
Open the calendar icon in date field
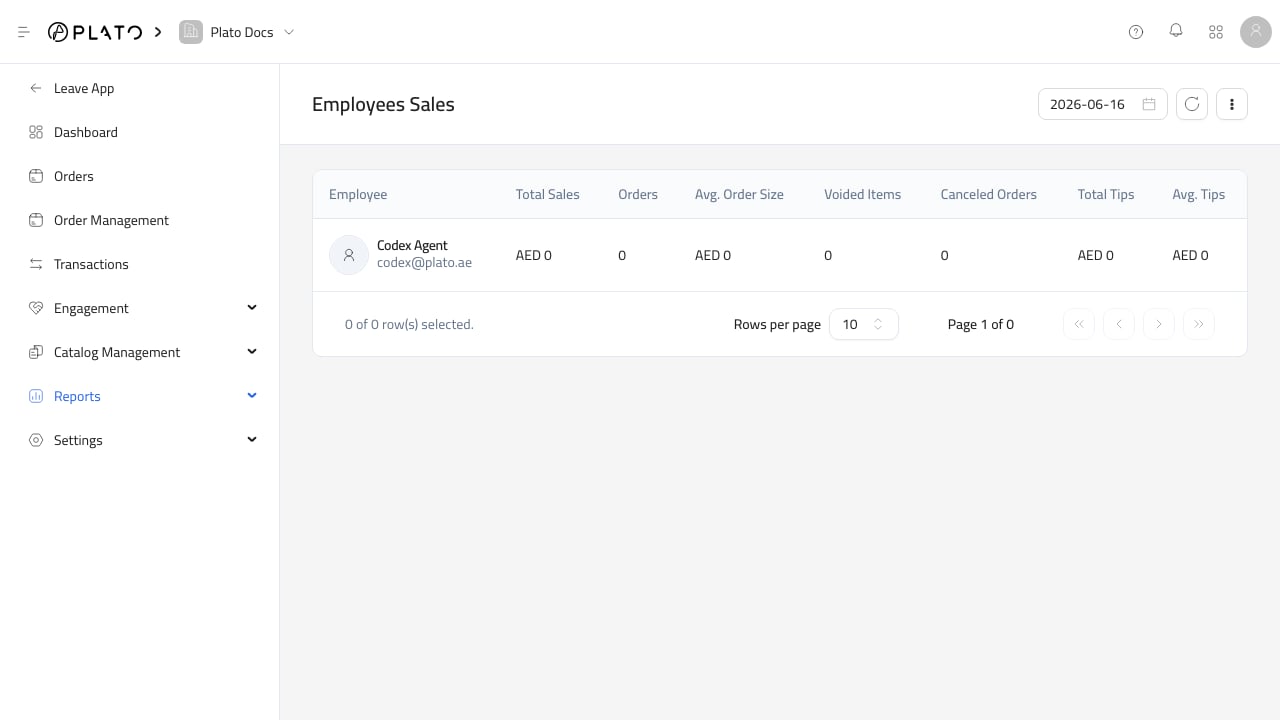(x=1149, y=104)
